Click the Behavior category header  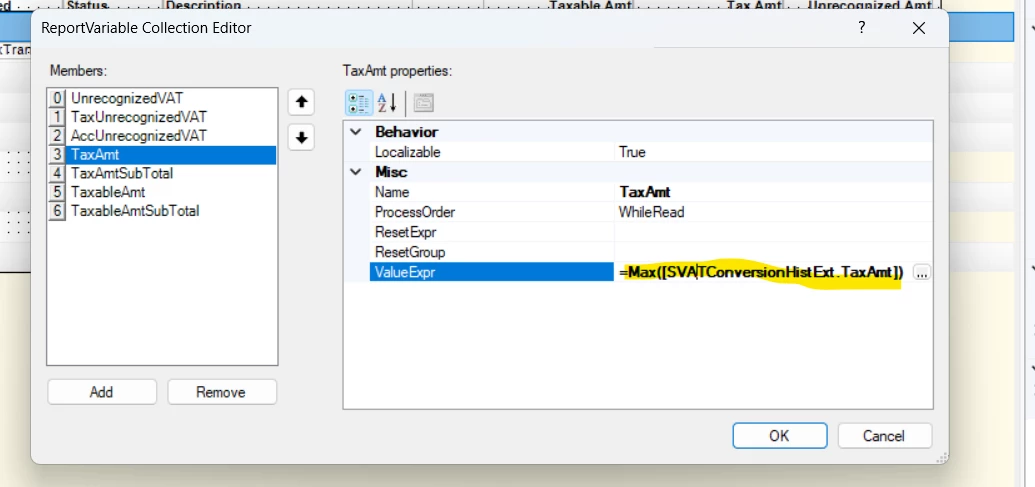point(407,132)
